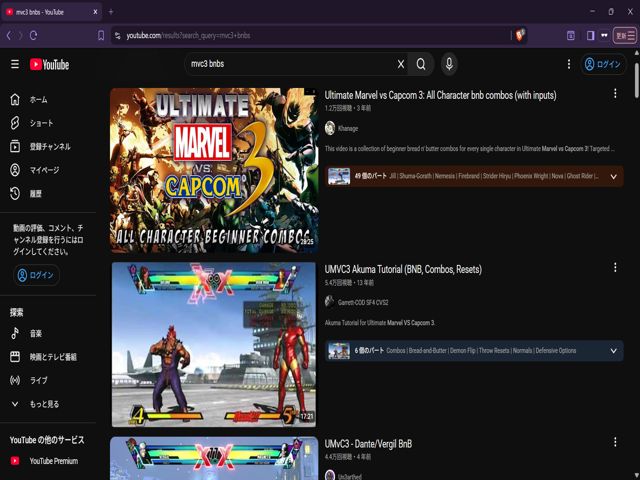Viewport: 640px width, 480px height.
Task: Go back with the browser back arrow
Action: pos(9,36)
